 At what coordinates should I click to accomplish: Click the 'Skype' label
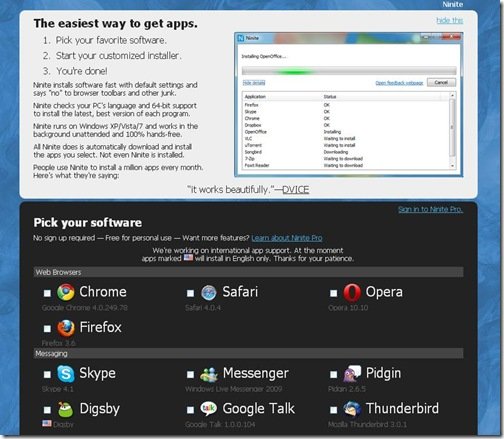click(x=97, y=374)
